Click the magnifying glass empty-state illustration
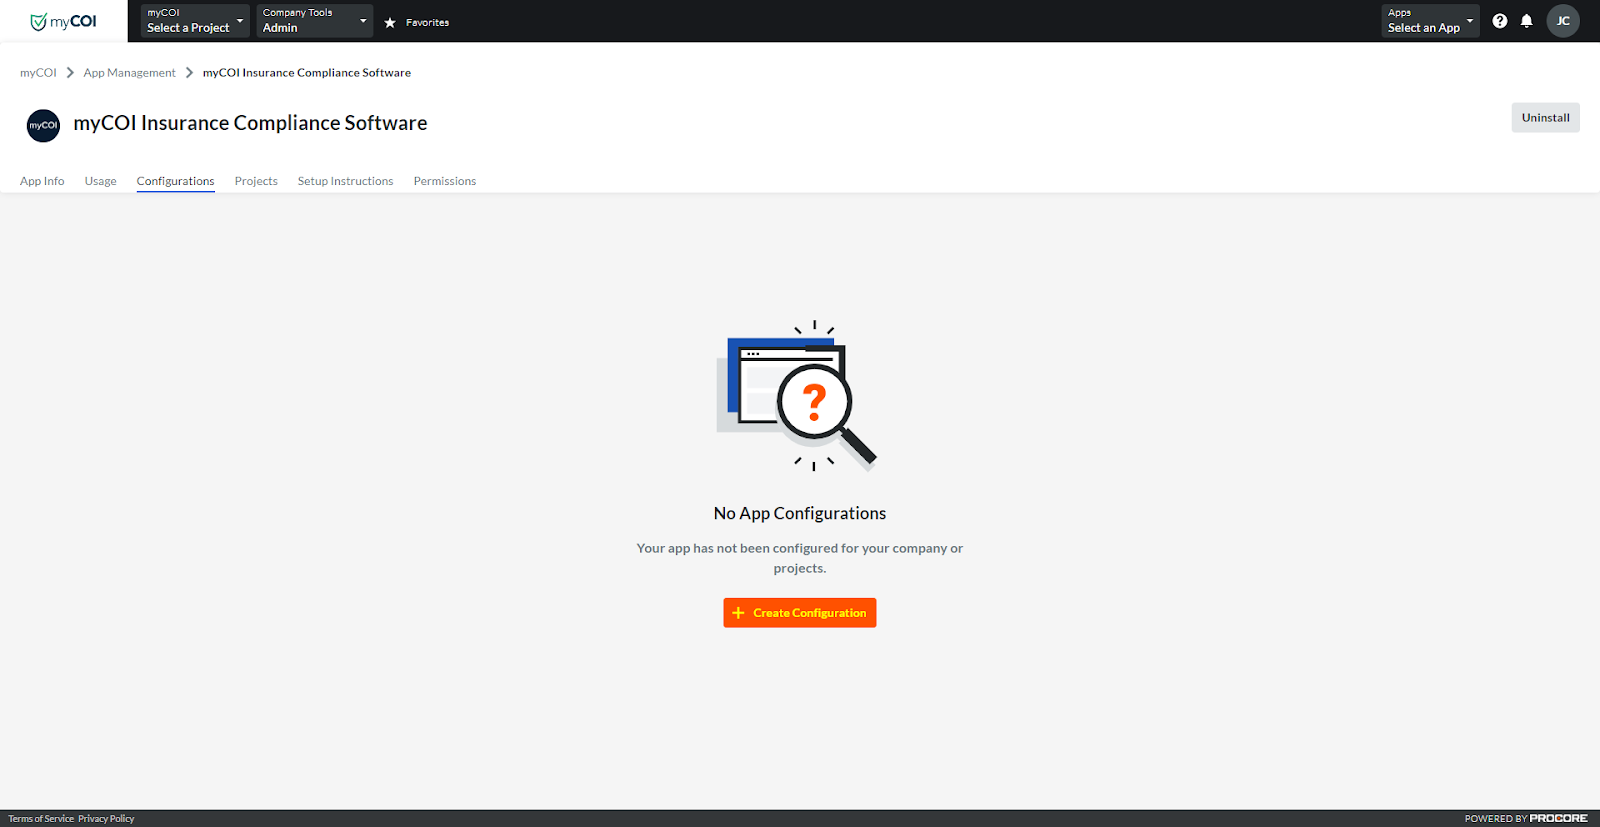 [x=797, y=396]
